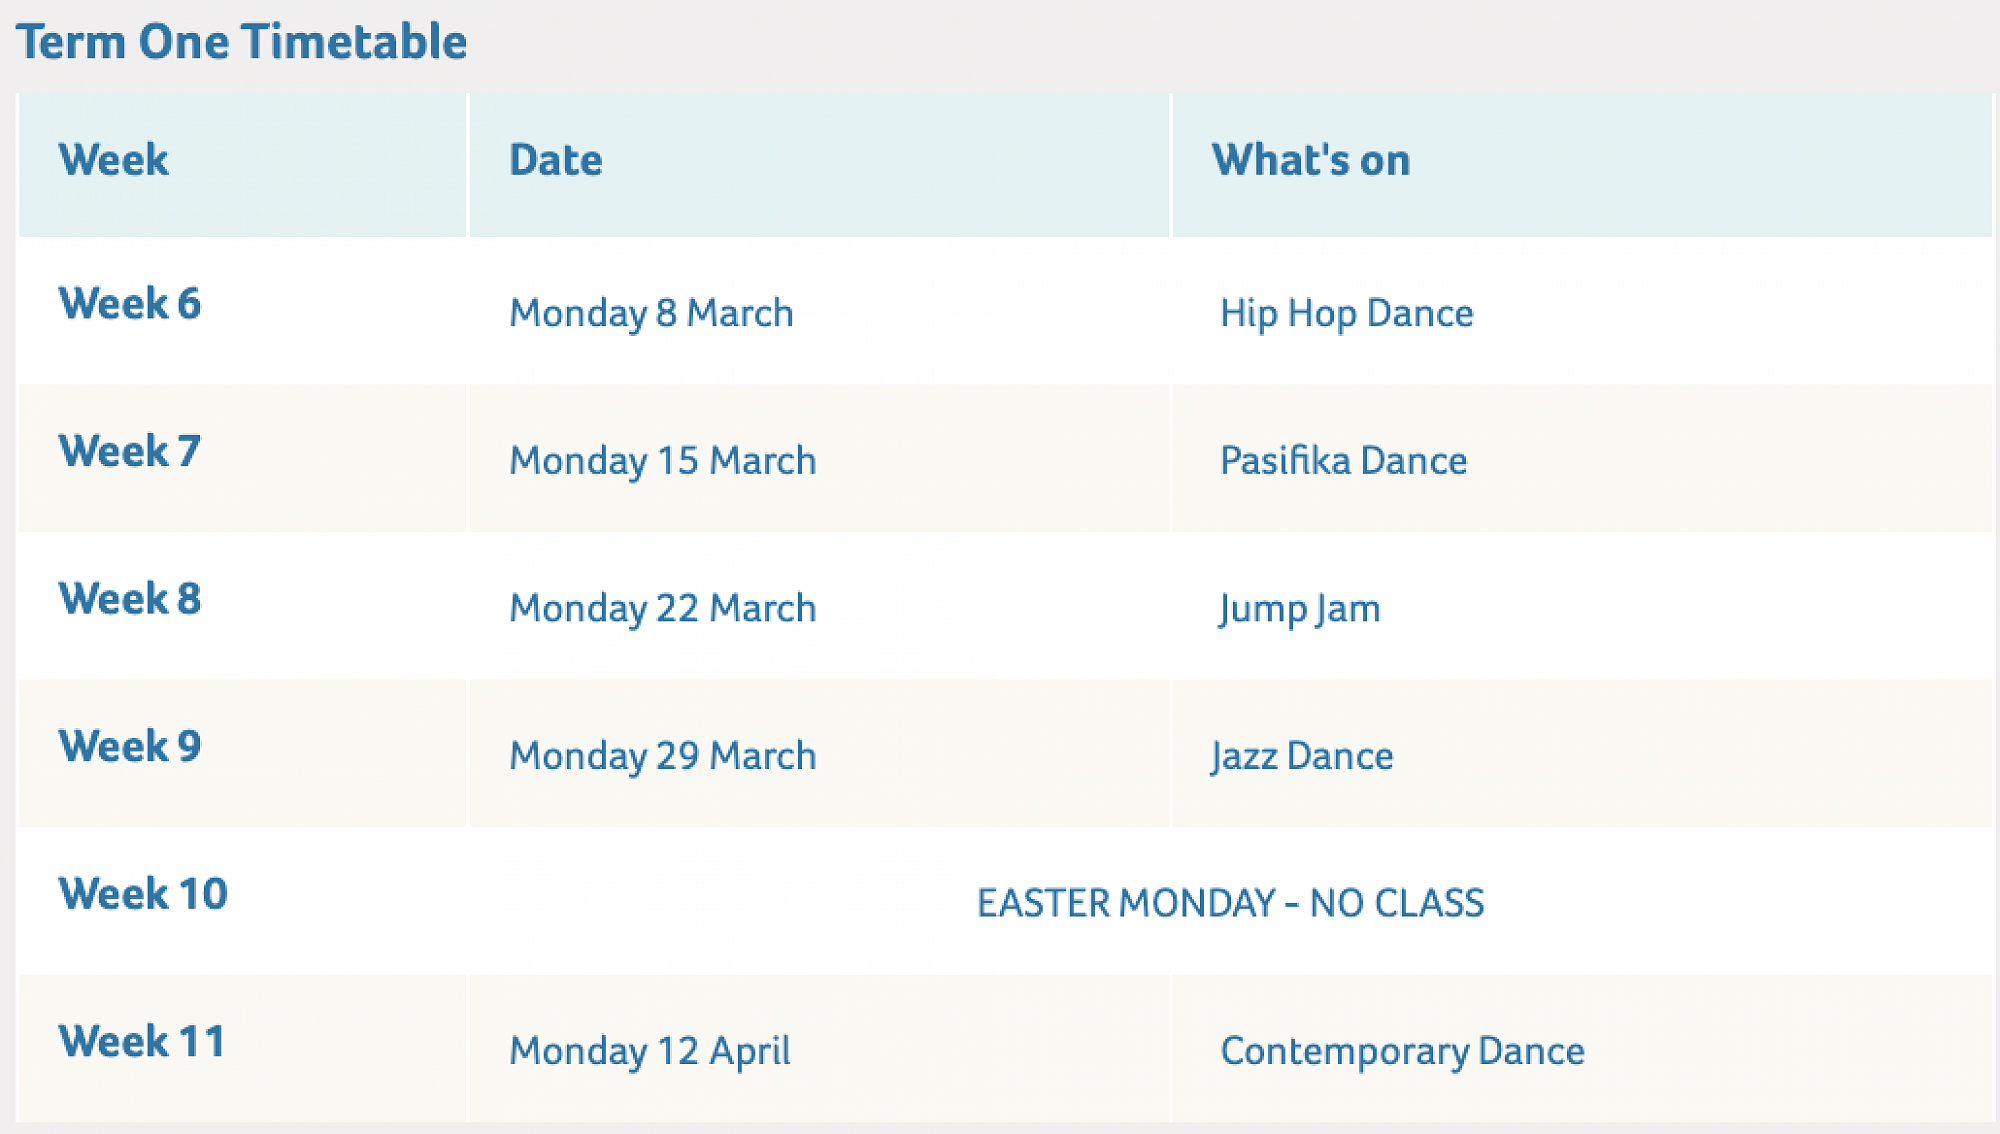Select the Week 9 row label

pos(130,746)
